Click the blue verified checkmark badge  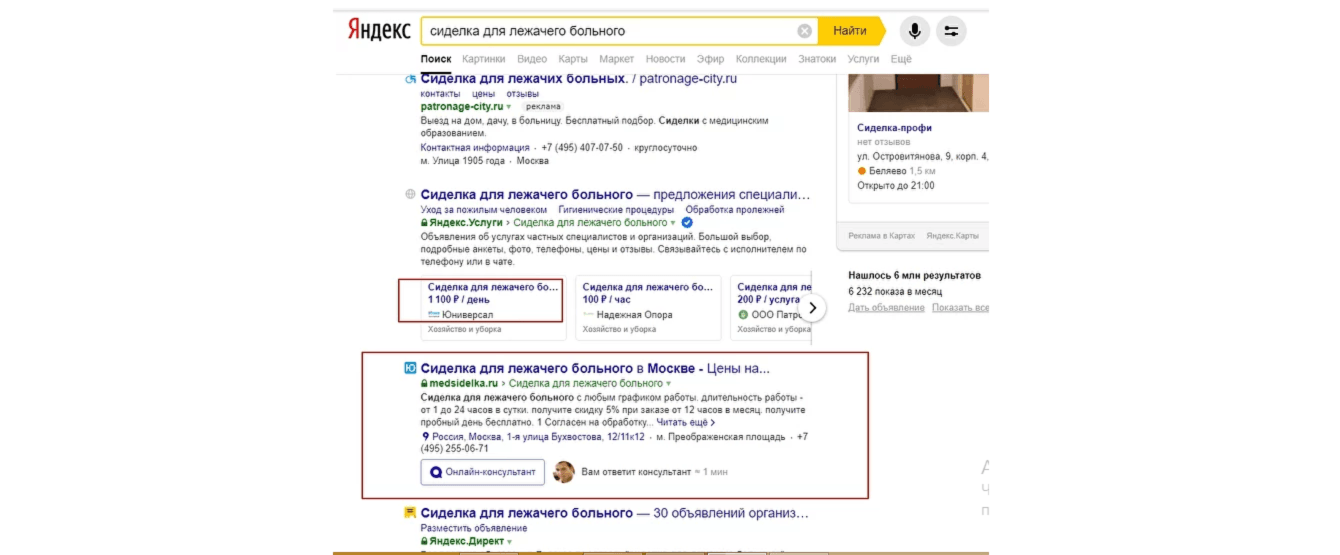687,222
